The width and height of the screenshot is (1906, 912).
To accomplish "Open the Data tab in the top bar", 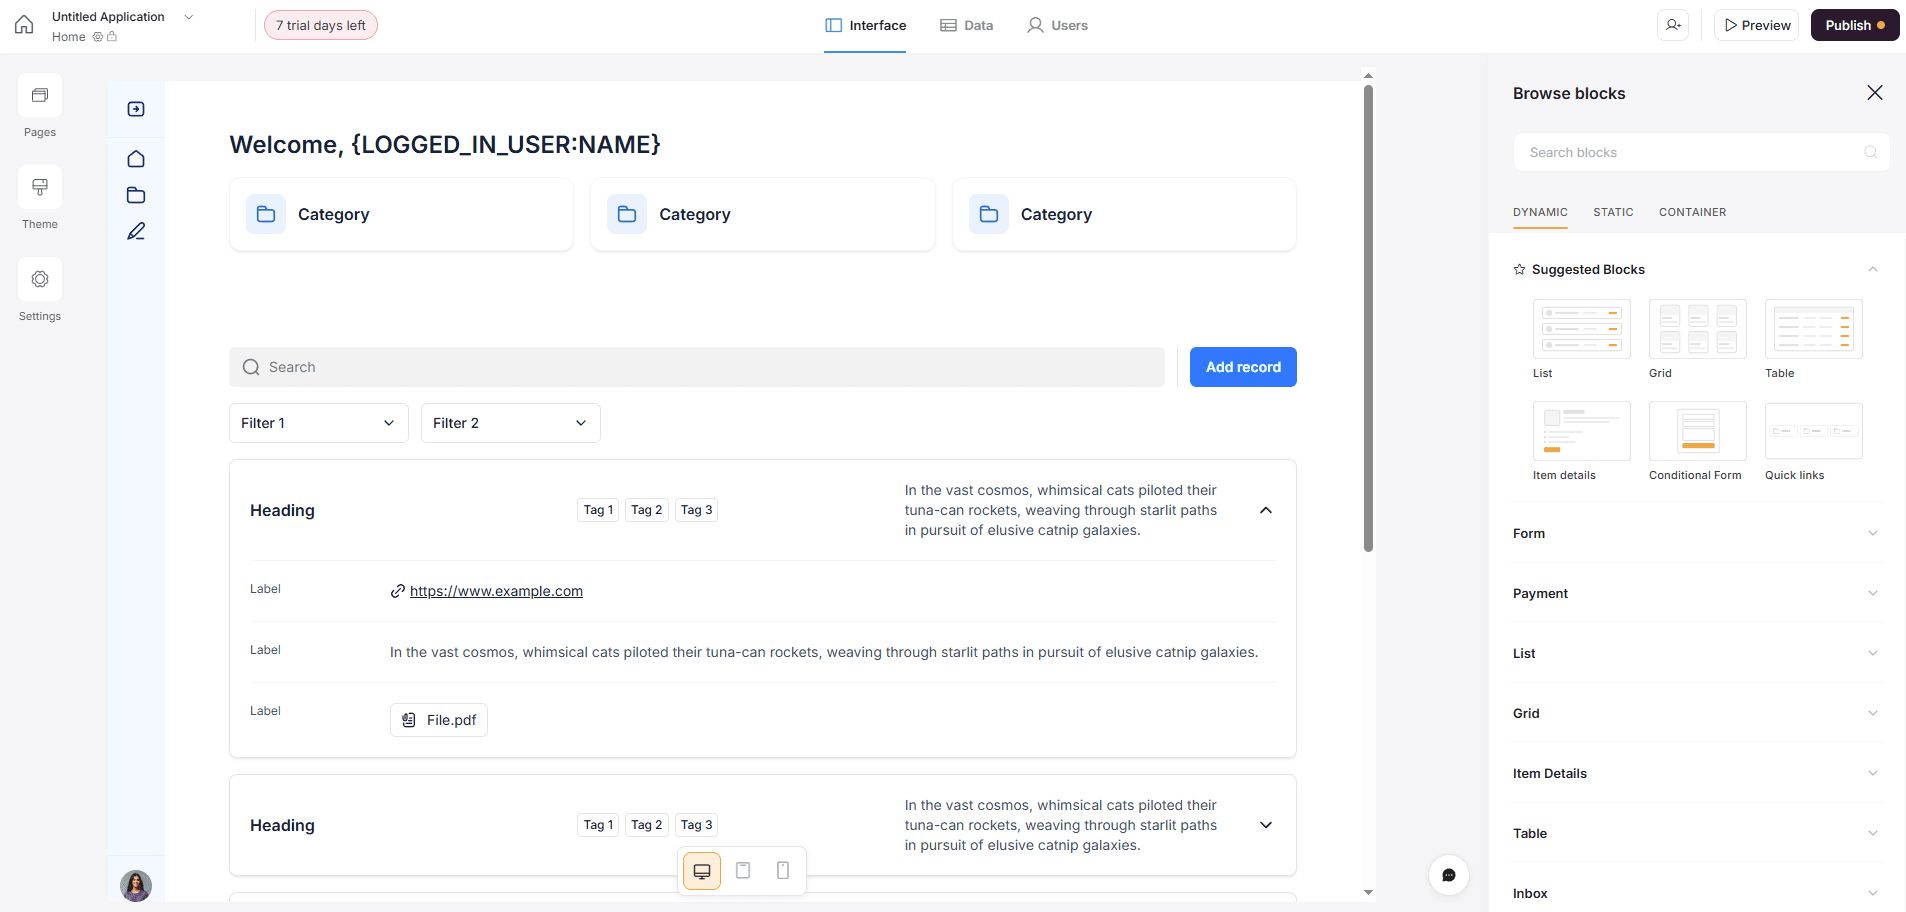I will pyautogui.click(x=966, y=25).
